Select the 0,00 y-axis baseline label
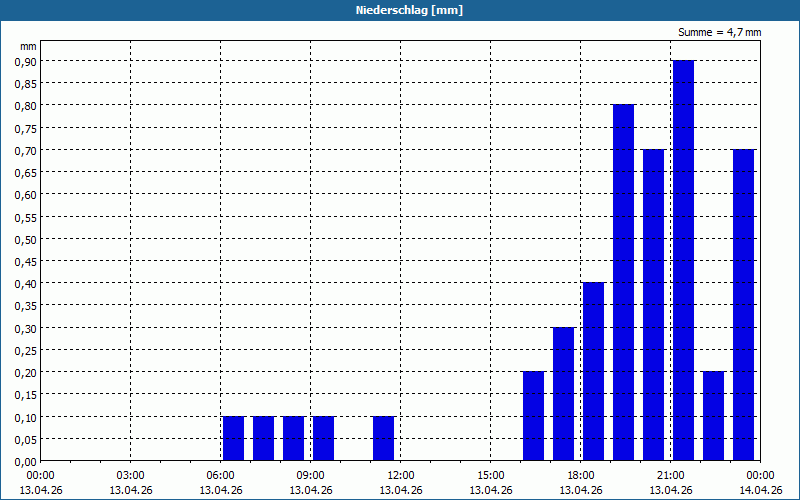Image resolution: width=800 pixels, height=500 pixels. 25,462
